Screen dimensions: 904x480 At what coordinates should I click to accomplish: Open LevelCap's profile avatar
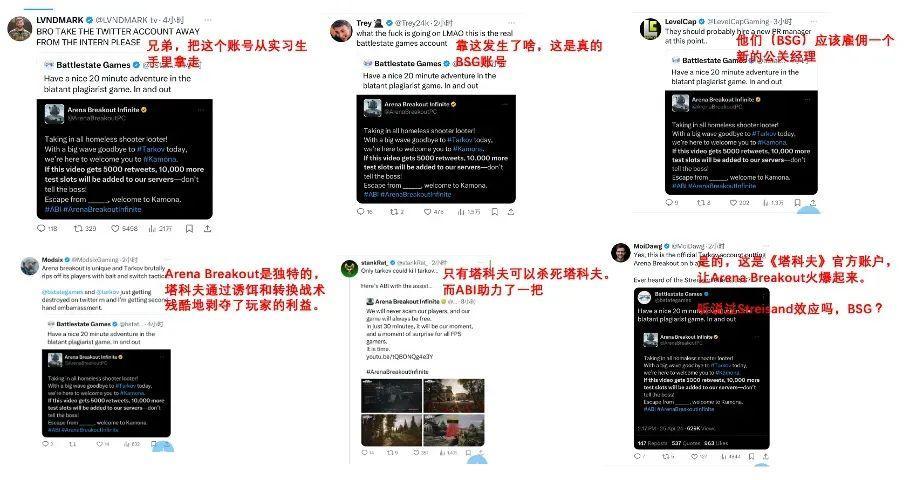[650, 29]
